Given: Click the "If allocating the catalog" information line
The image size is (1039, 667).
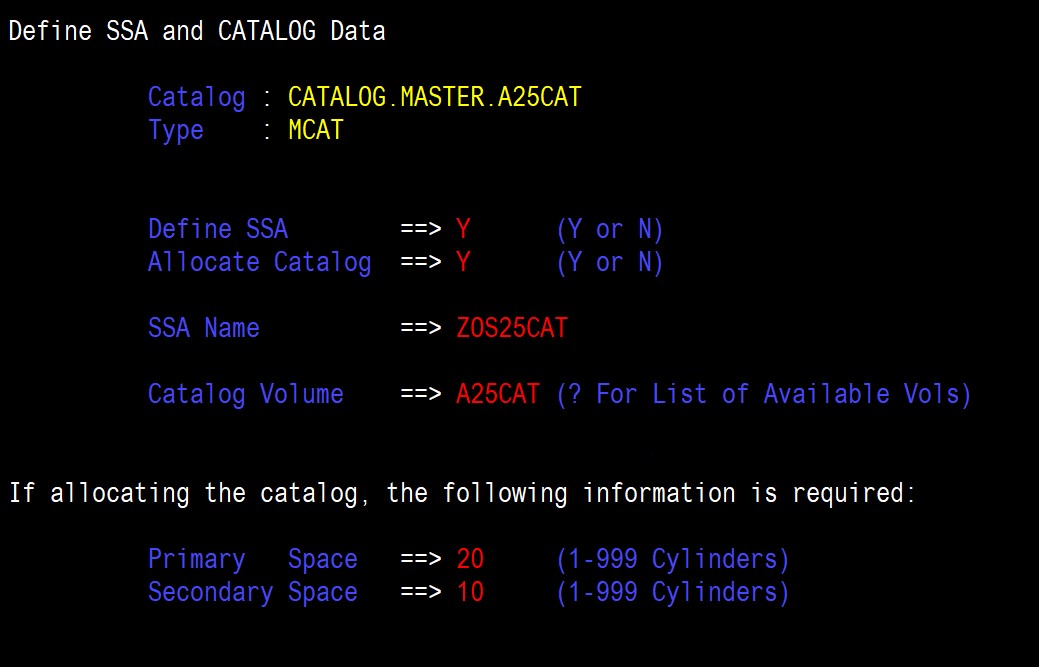Looking at the screenshot, I should point(462,493).
